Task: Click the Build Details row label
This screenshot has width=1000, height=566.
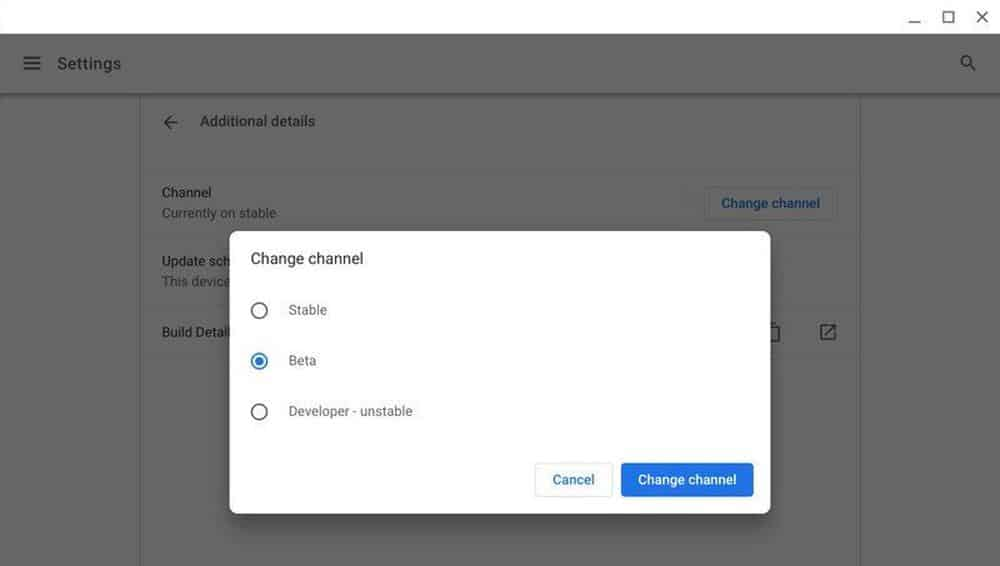Action: pyautogui.click(x=195, y=332)
